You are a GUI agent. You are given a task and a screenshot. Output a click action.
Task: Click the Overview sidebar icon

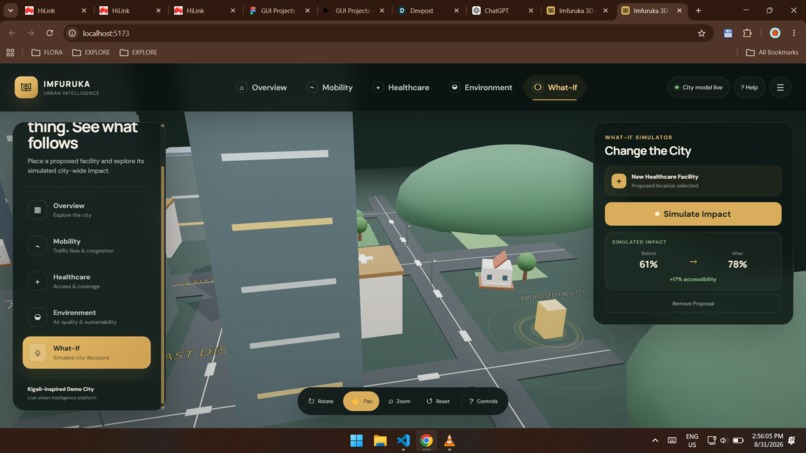(38, 210)
